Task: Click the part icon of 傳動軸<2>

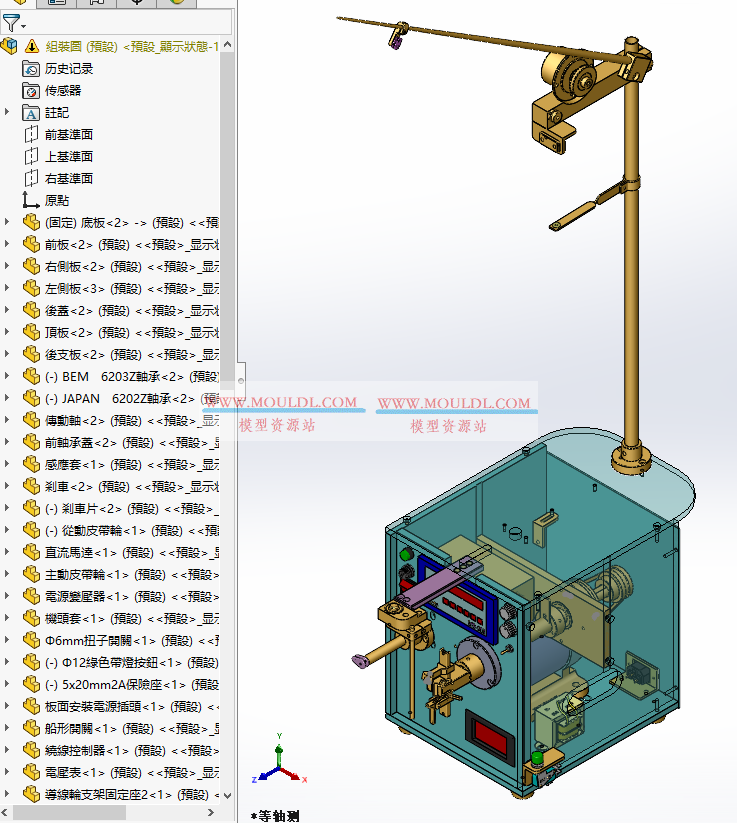Action: coord(31,420)
